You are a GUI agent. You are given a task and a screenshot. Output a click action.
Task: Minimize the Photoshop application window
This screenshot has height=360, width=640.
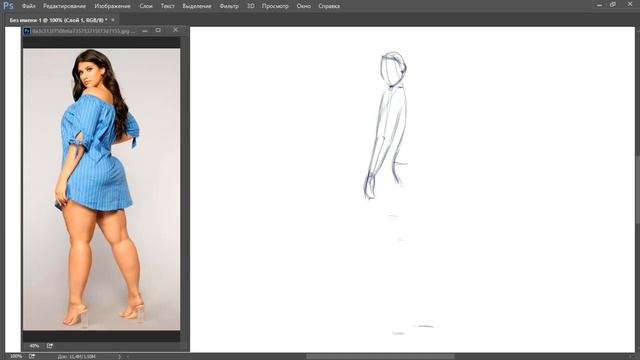pyautogui.click(x=599, y=5)
